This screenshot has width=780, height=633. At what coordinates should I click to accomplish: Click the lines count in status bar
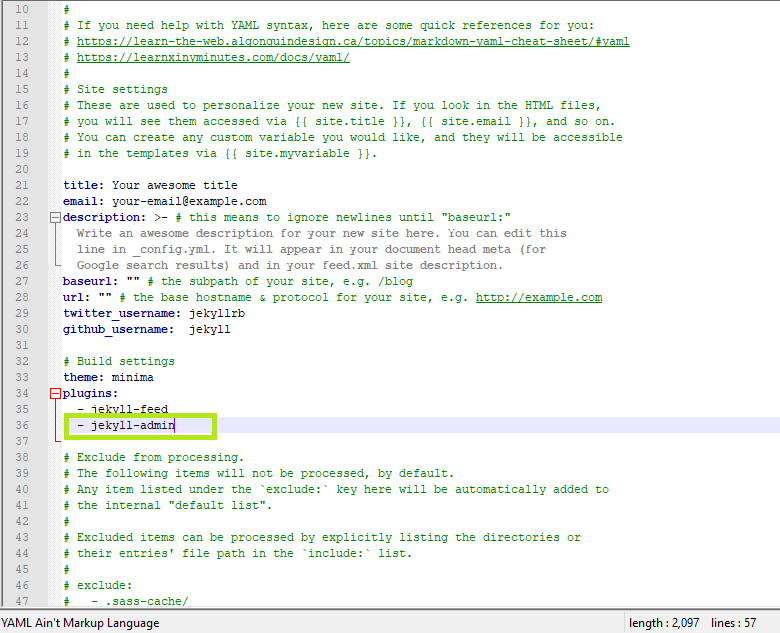733,623
